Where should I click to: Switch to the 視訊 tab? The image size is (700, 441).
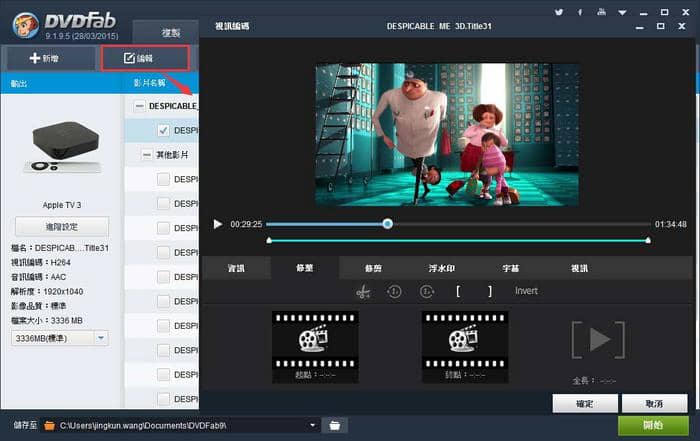point(579,268)
